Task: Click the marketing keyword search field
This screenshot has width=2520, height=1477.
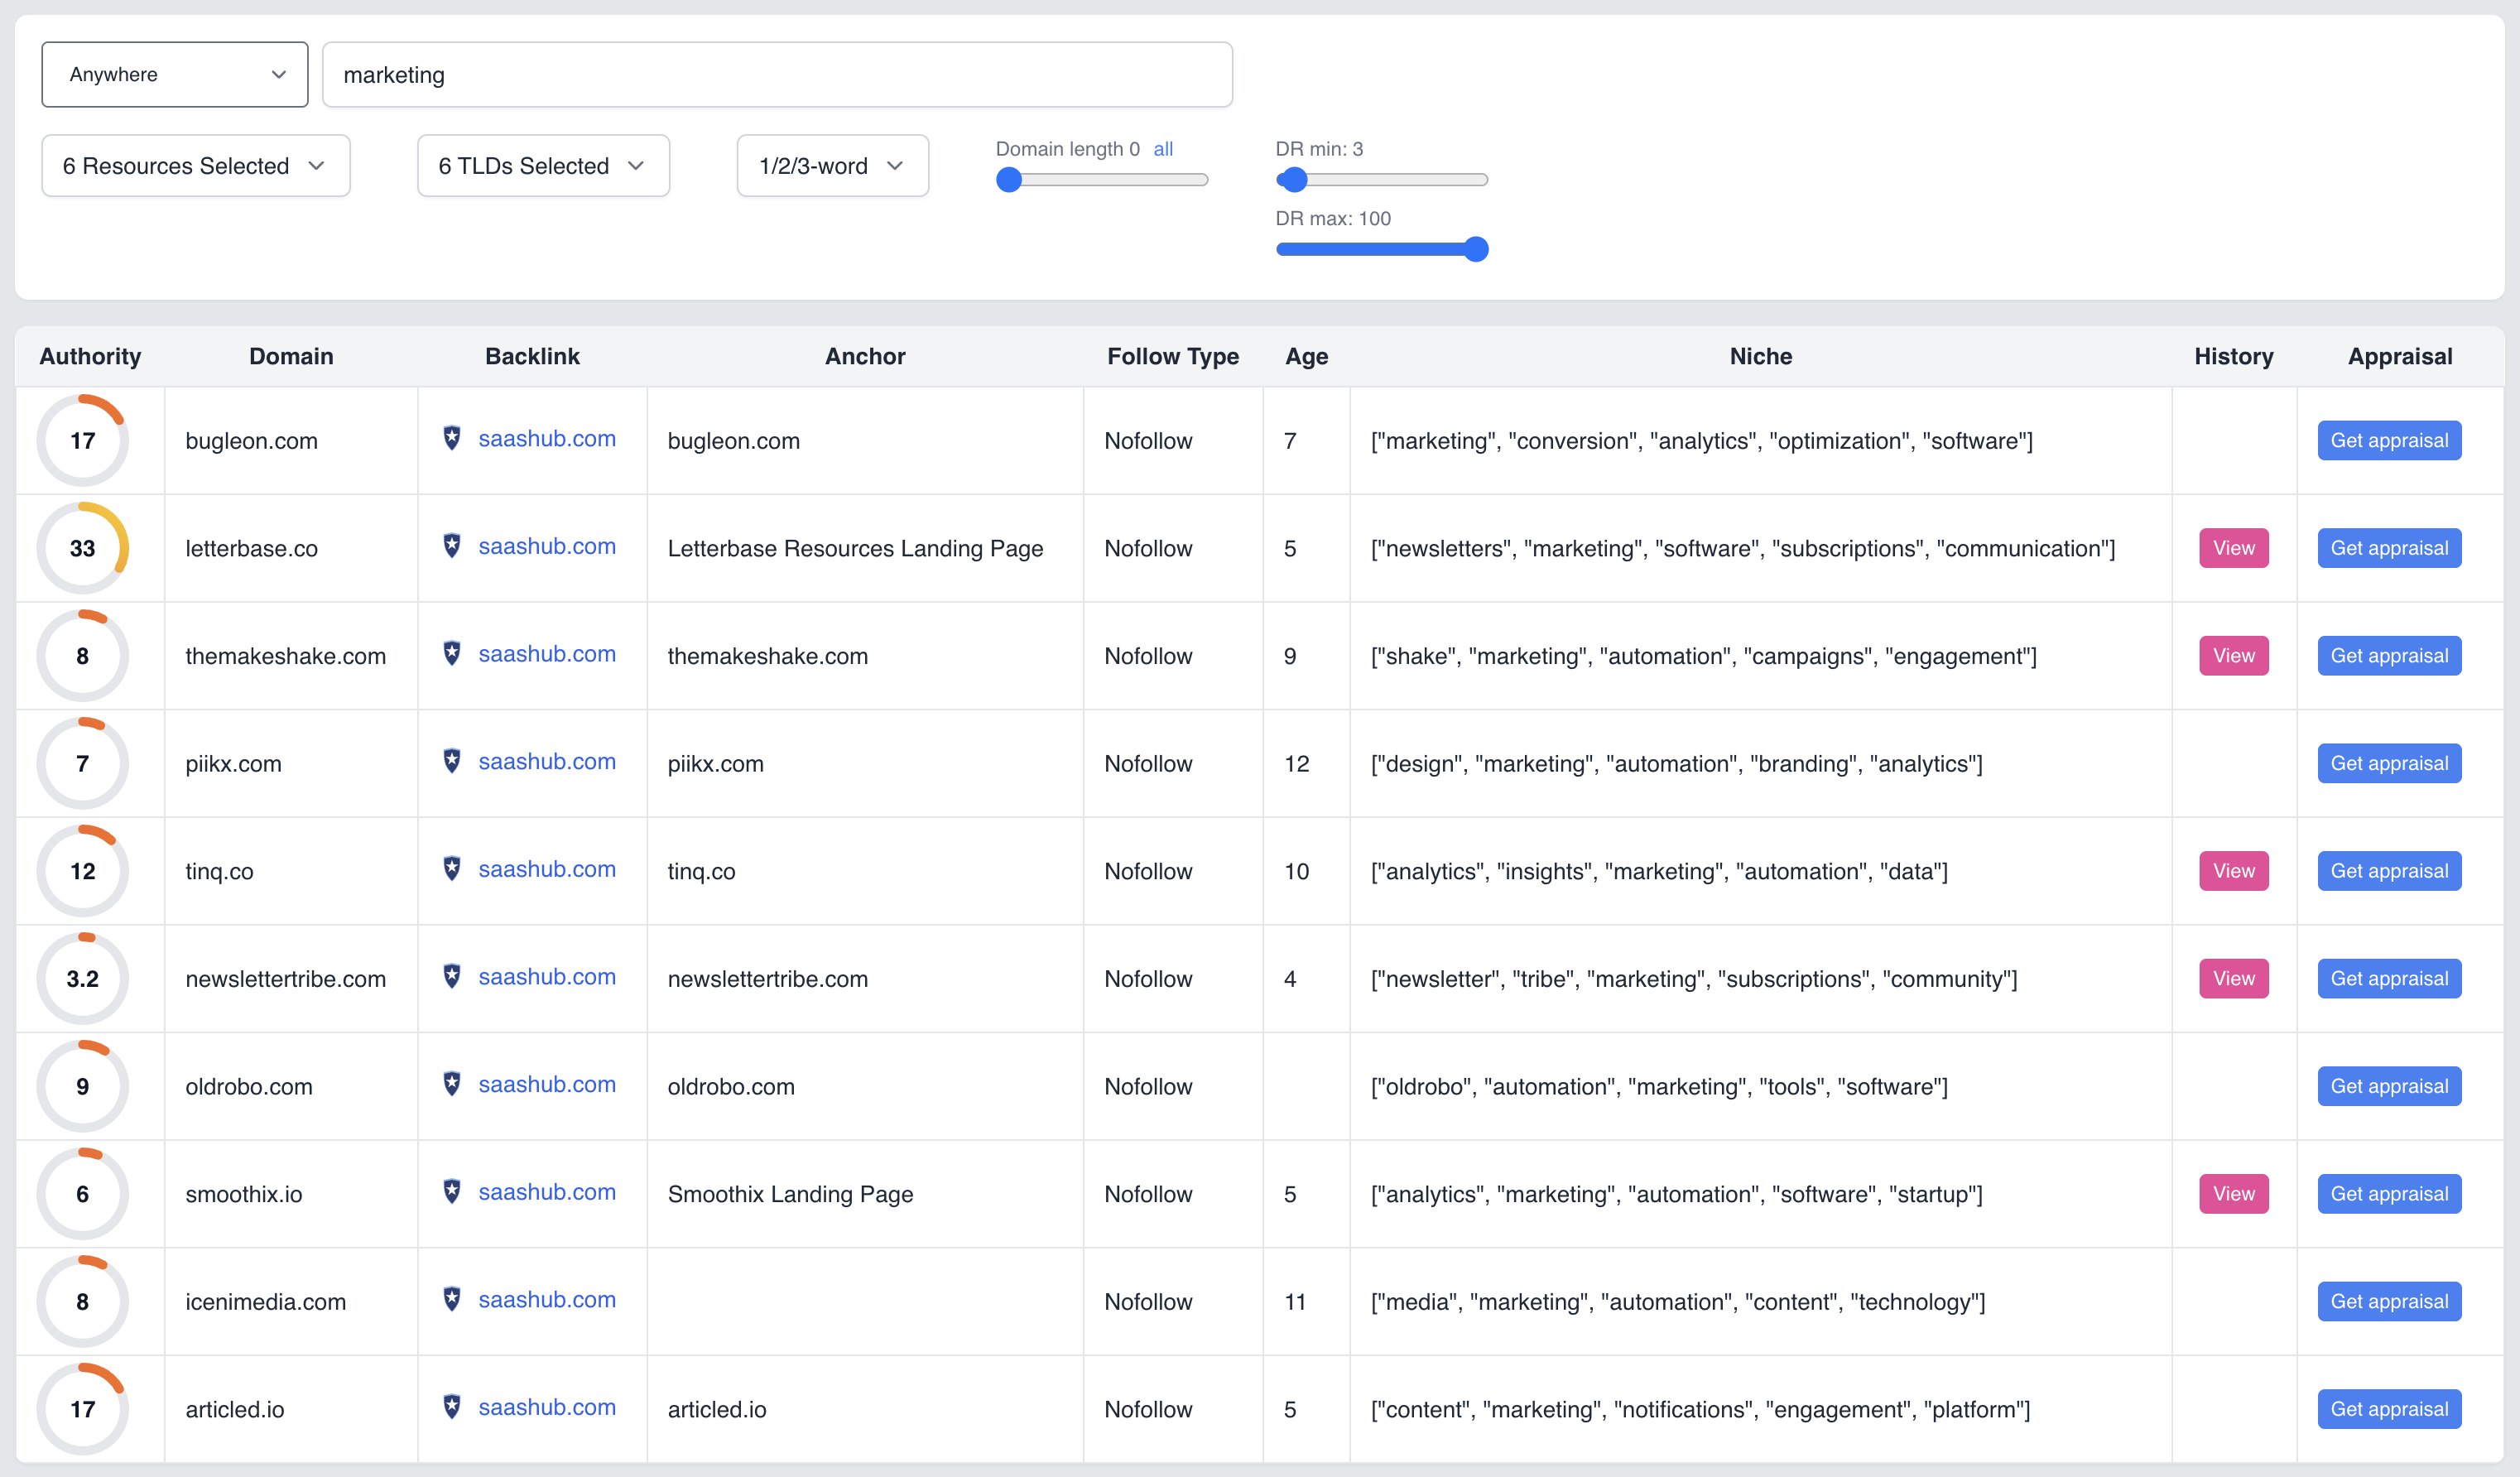Action: pyautogui.click(x=777, y=75)
